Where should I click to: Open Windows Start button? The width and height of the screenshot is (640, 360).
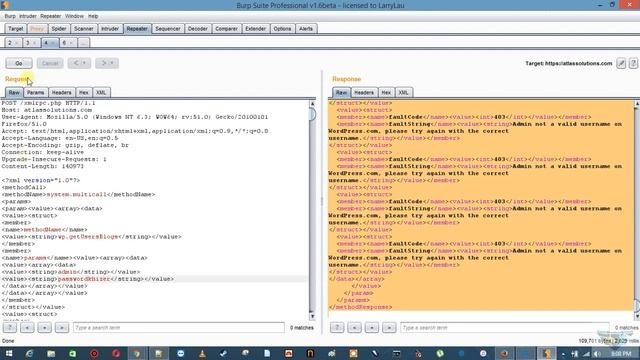point(8,353)
